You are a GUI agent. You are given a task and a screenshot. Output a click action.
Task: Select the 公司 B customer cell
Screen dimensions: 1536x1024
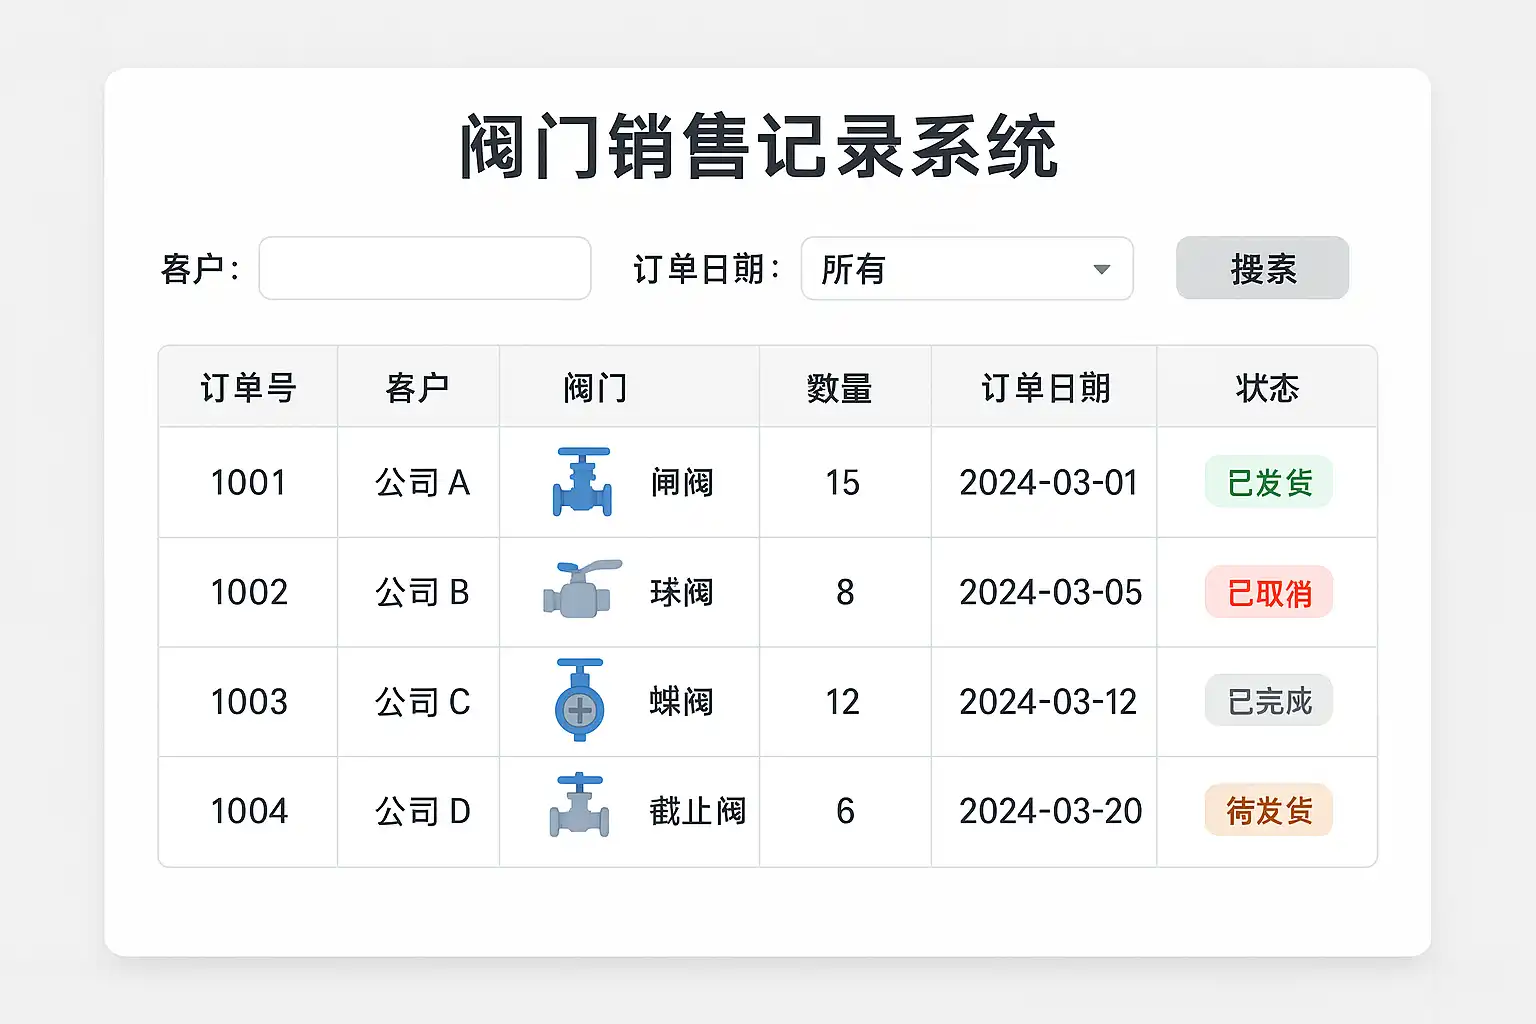[x=422, y=593]
